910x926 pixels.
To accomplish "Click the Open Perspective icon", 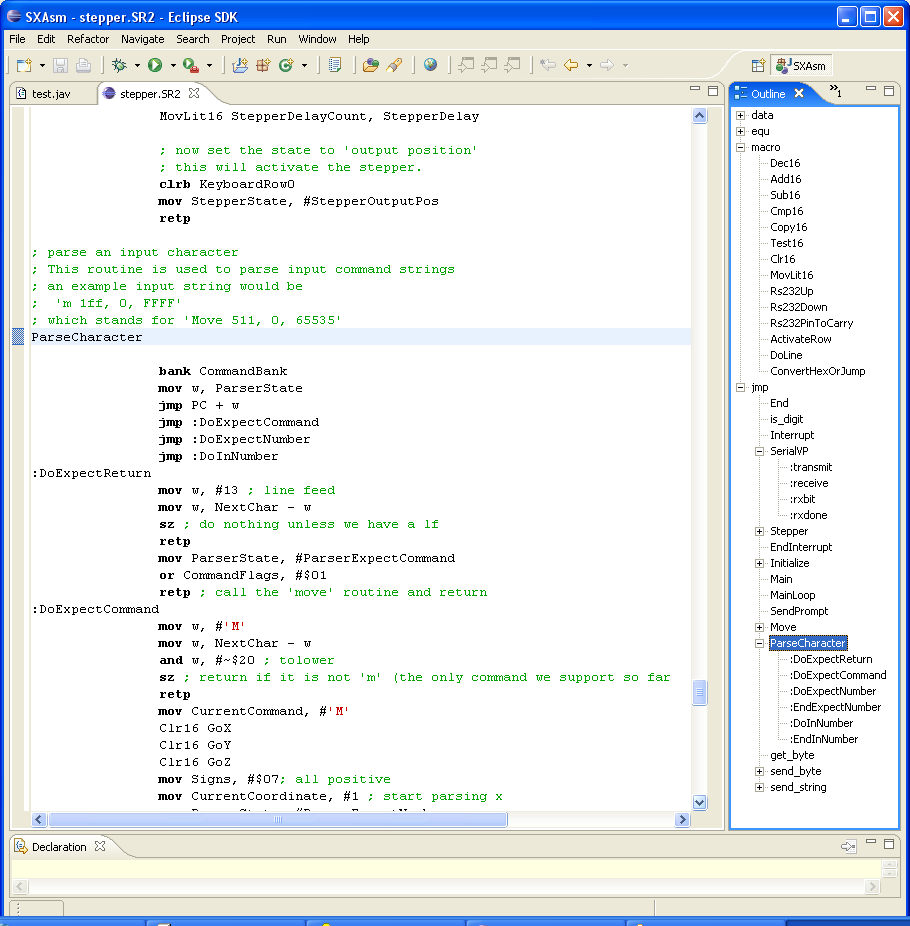I will [758, 66].
